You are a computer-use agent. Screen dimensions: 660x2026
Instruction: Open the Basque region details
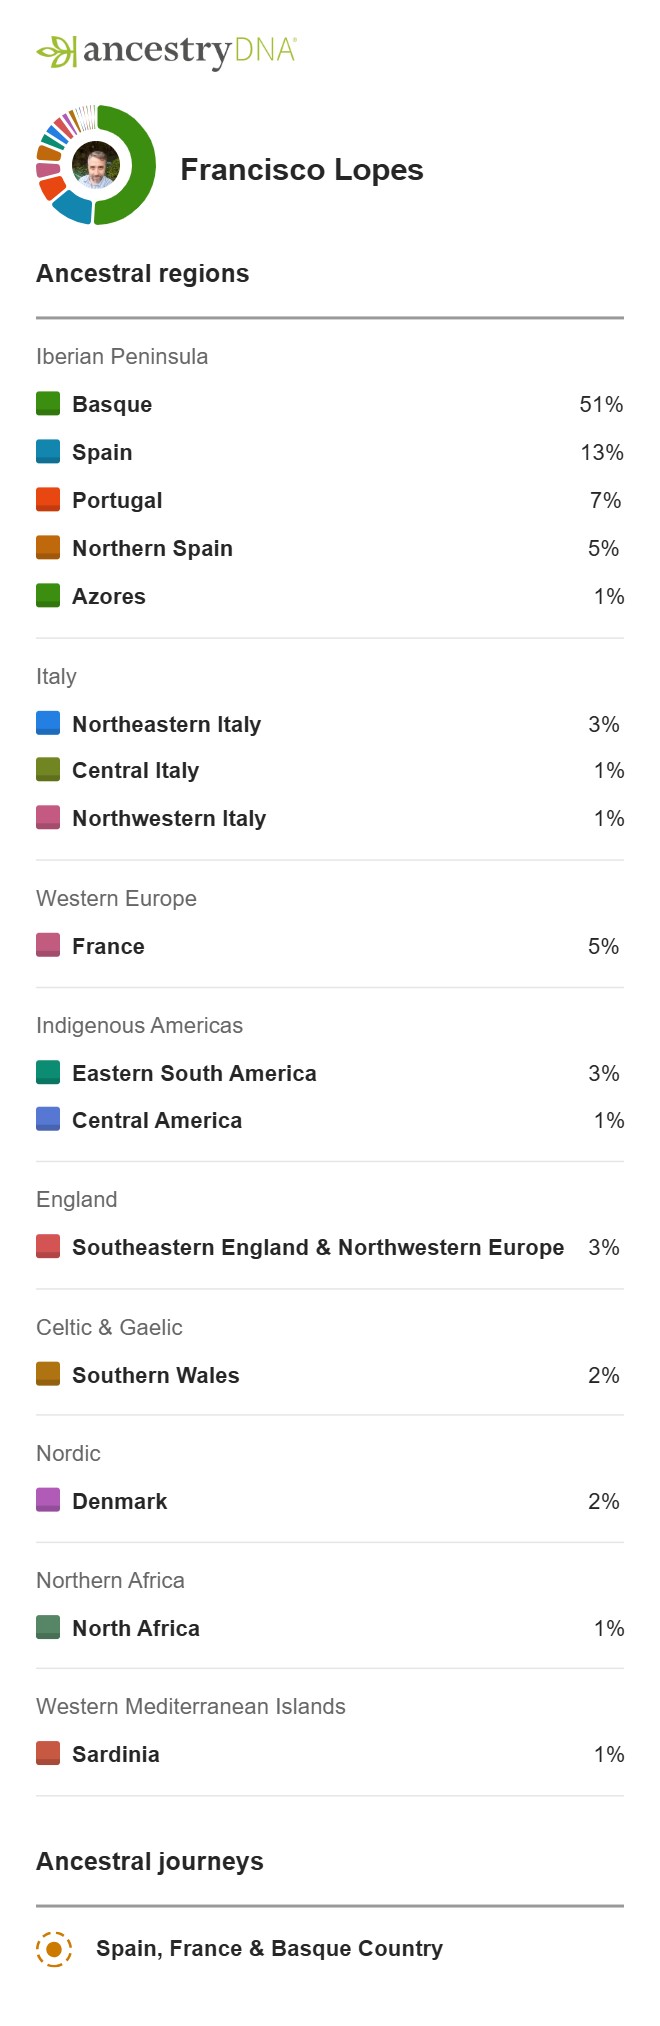pyautogui.click(x=112, y=405)
